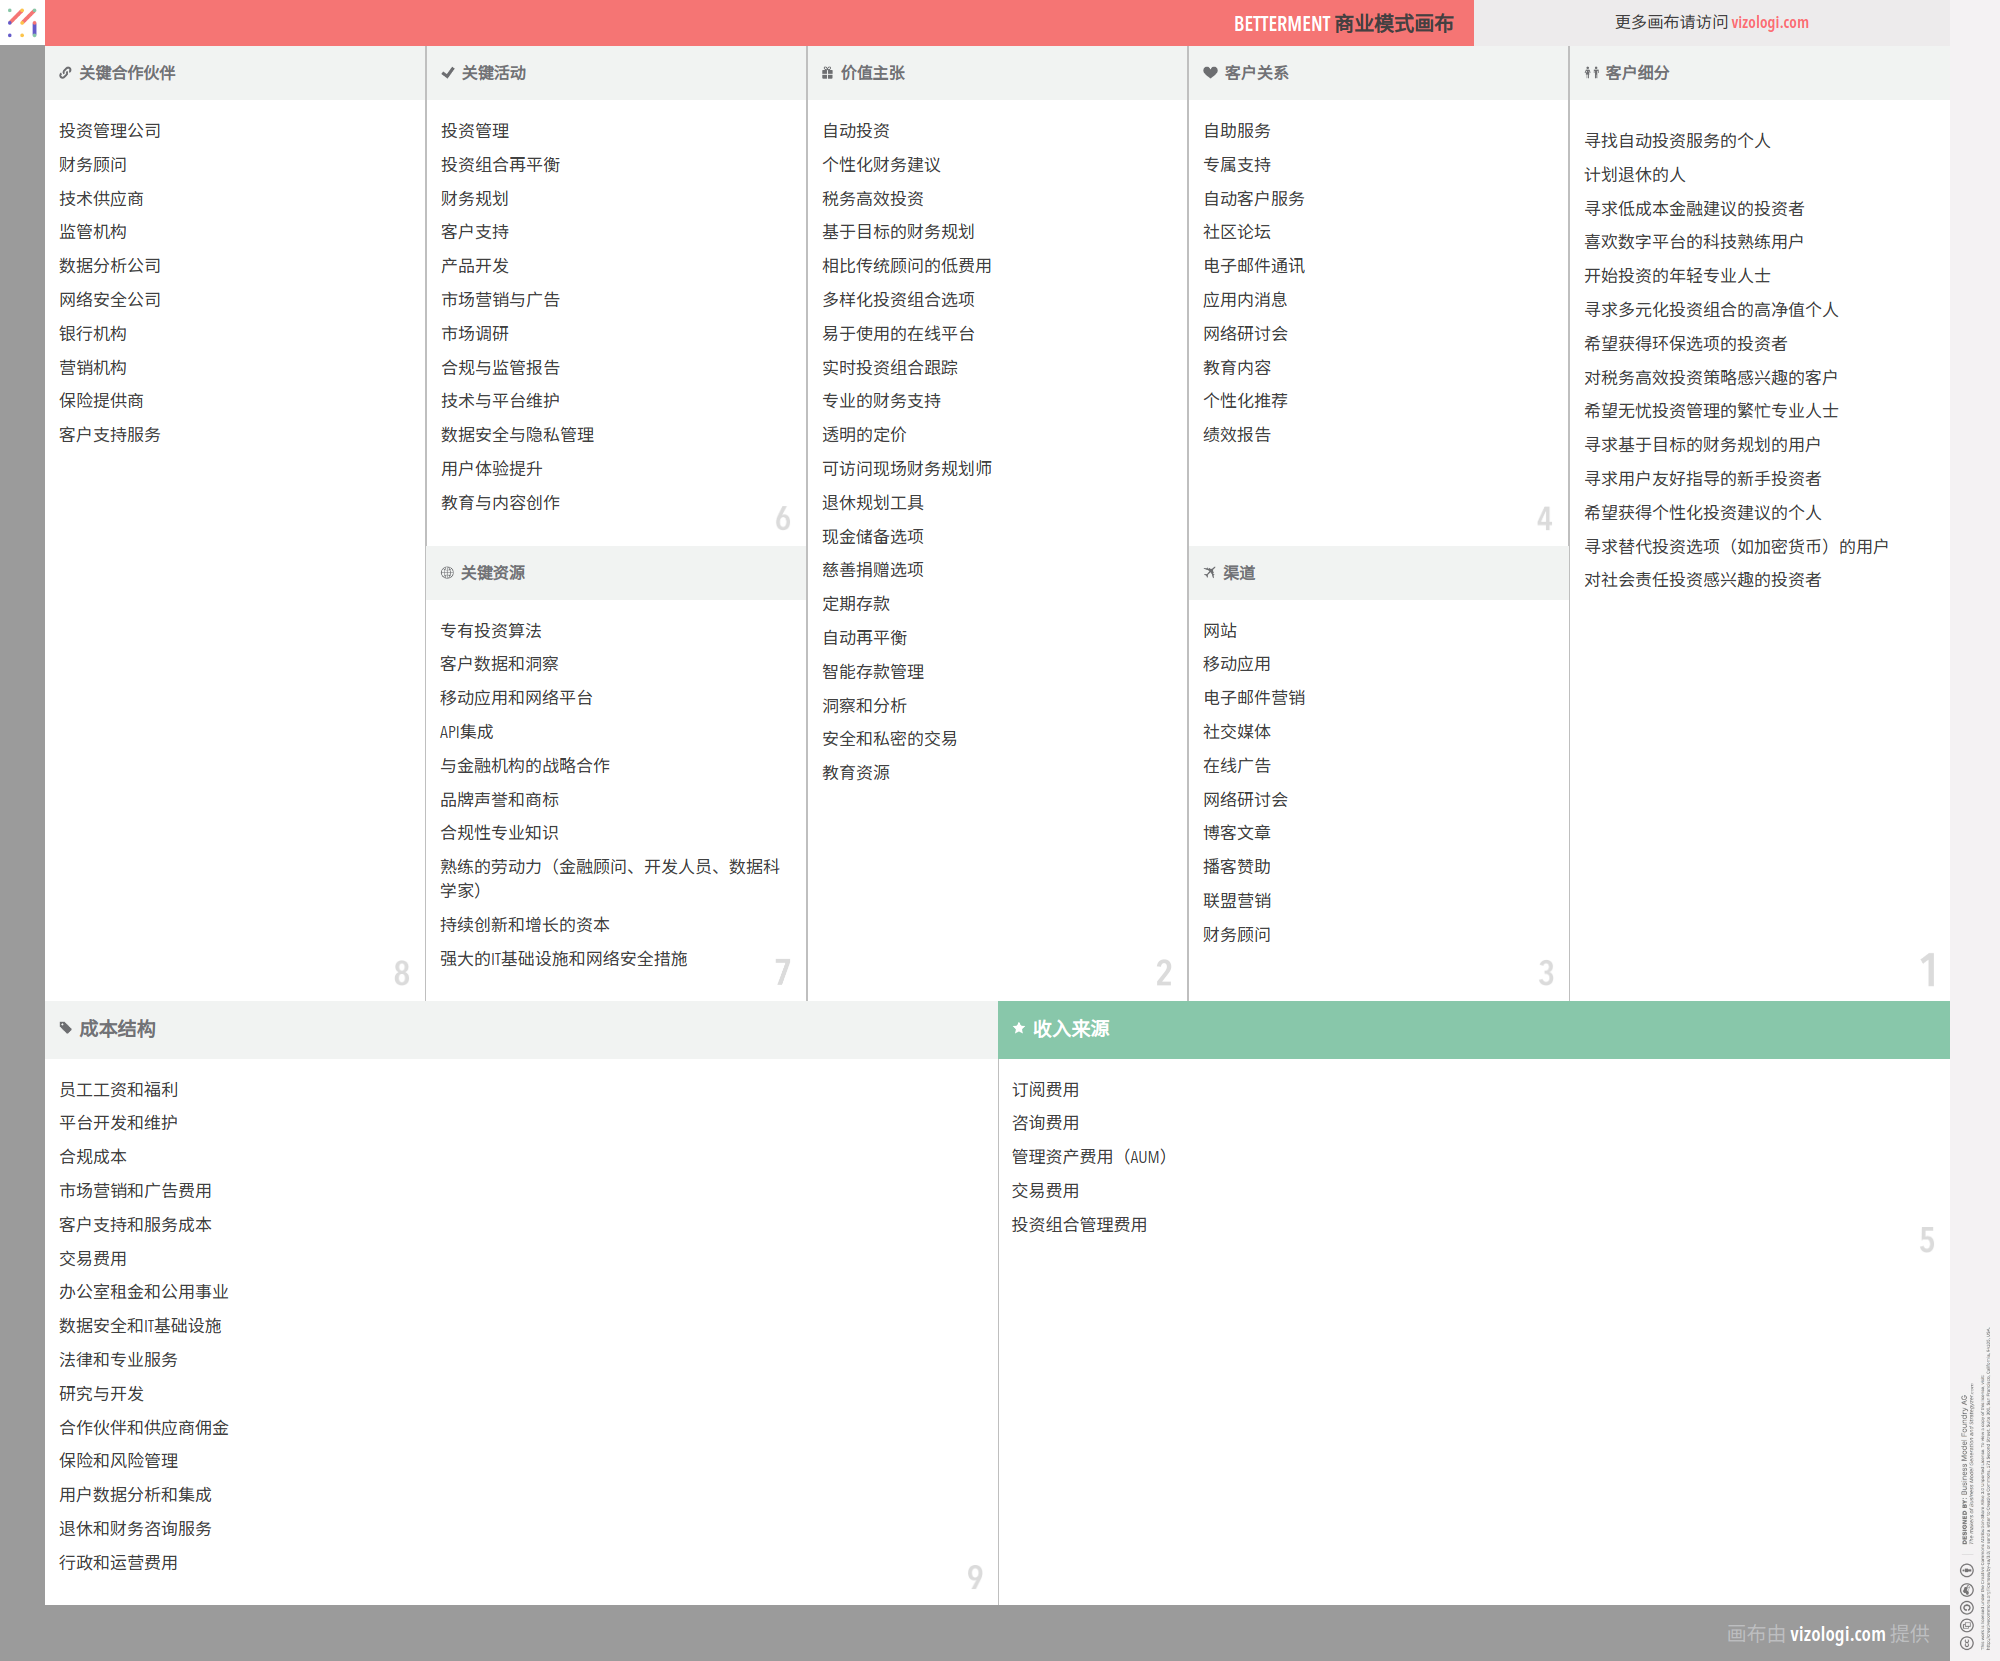Select 自动投资 in the value proposition list
The width and height of the screenshot is (2000, 1661).
(x=856, y=131)
